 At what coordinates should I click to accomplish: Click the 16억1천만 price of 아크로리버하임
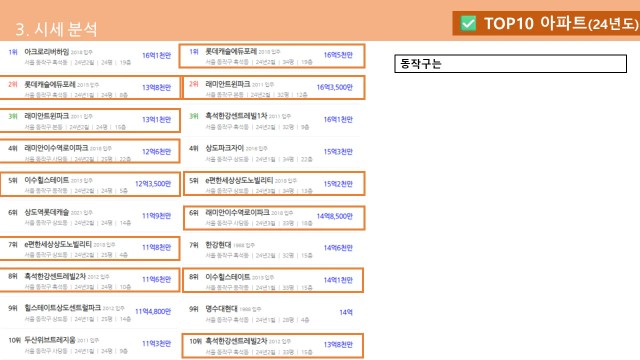[156, 56]
